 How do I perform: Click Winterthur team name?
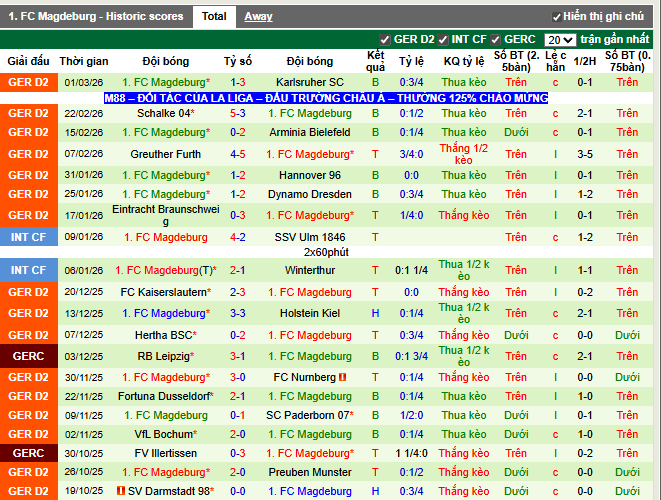pos(310,270)
